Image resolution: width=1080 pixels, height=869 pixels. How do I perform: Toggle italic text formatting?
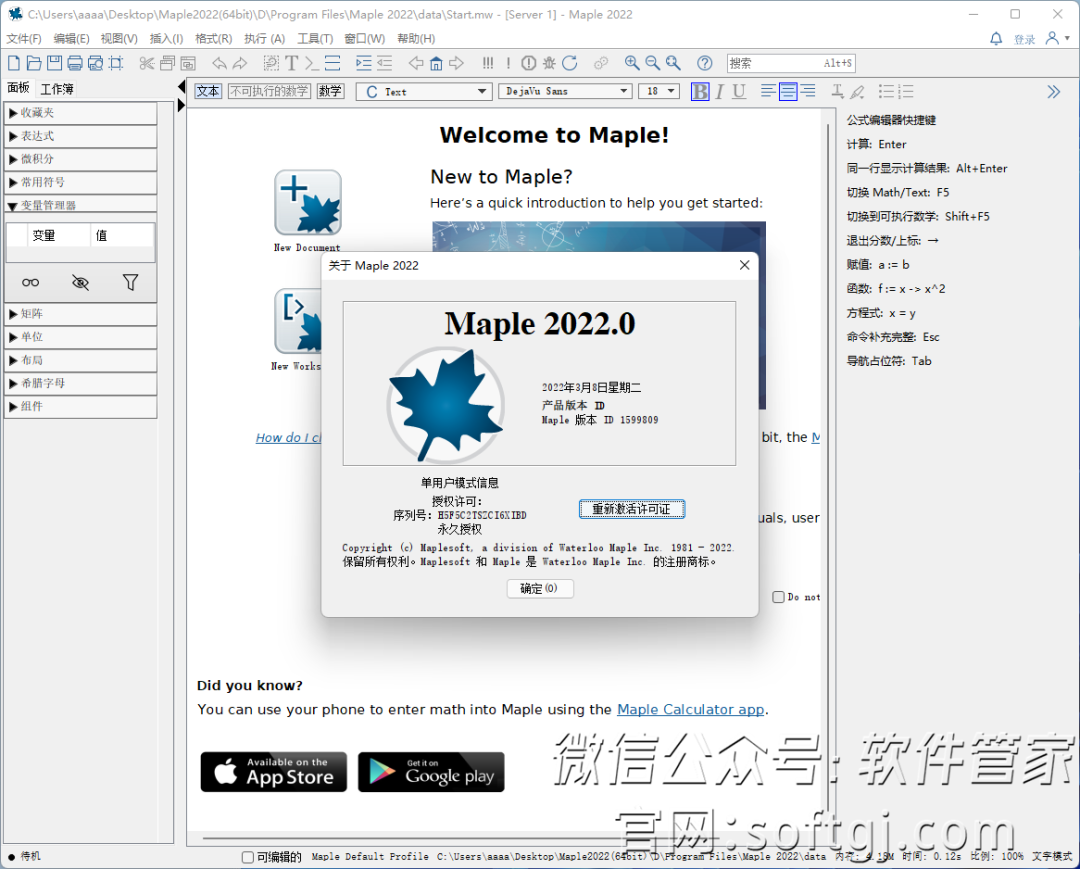[720, 92]
